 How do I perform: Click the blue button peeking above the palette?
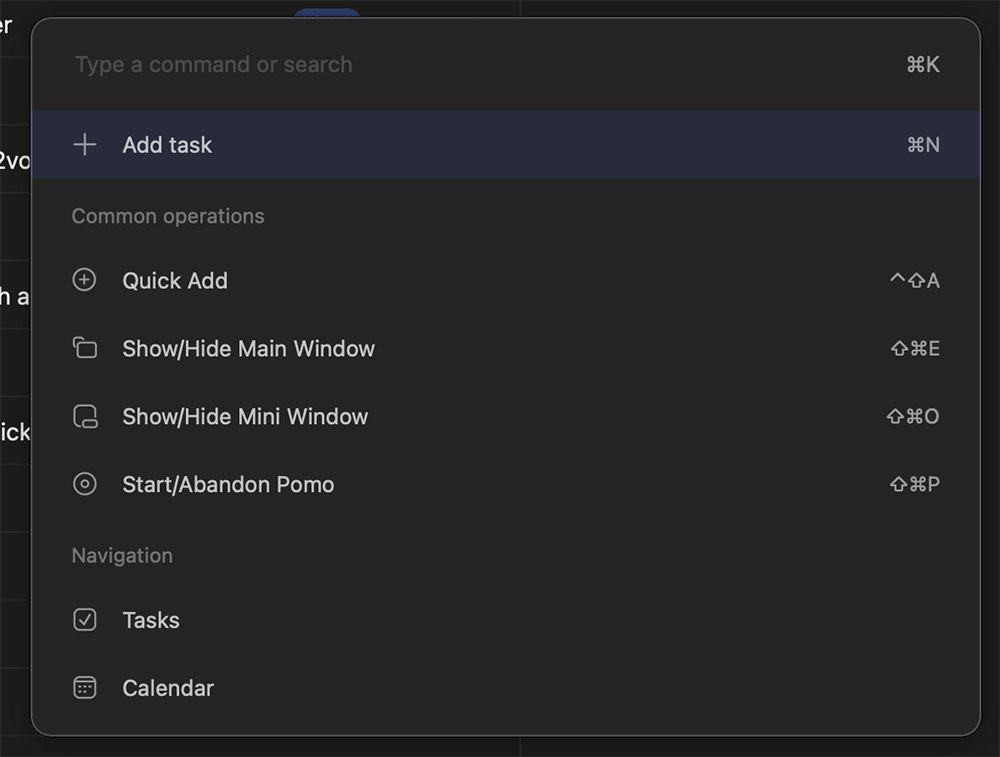point(326,10)
